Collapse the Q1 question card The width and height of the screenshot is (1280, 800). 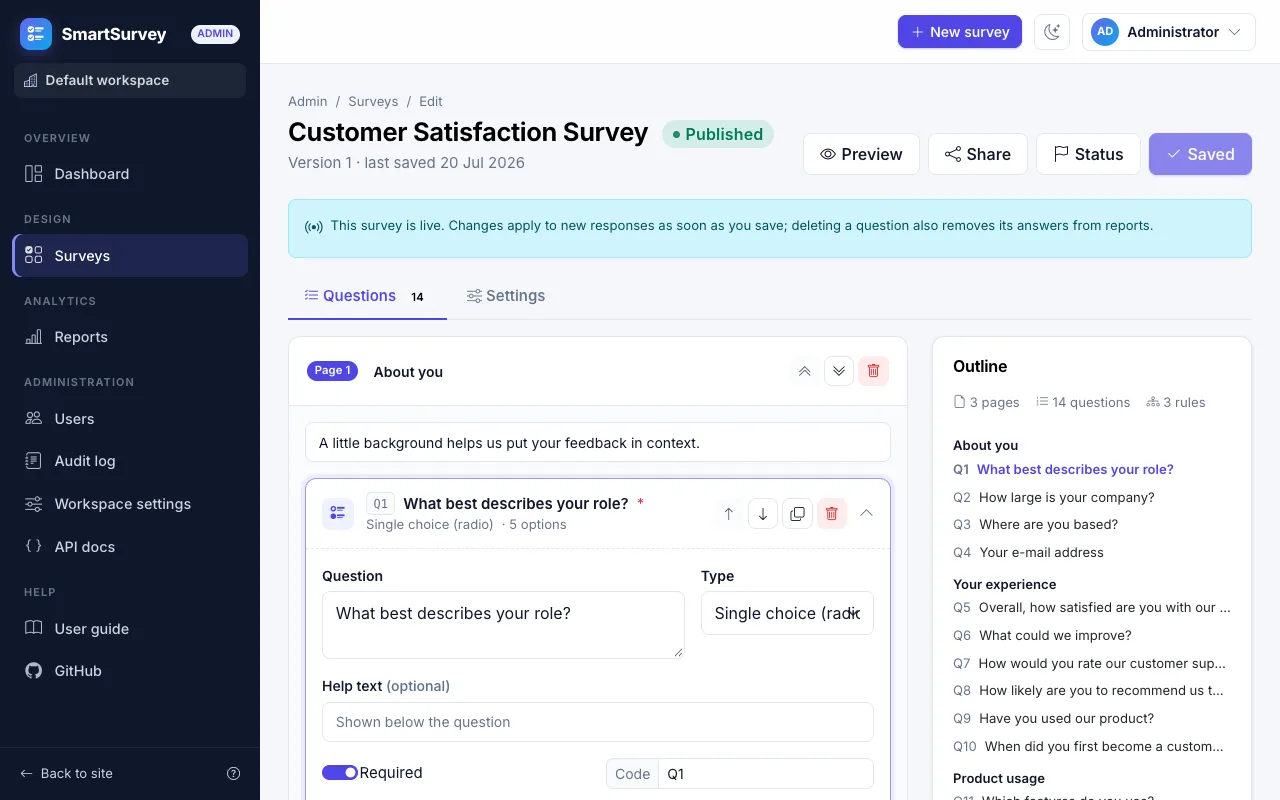click(x=867, y=513)
